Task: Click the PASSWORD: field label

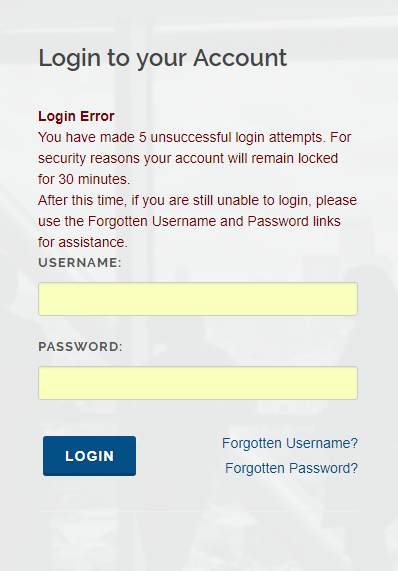Action: point(80,347)
